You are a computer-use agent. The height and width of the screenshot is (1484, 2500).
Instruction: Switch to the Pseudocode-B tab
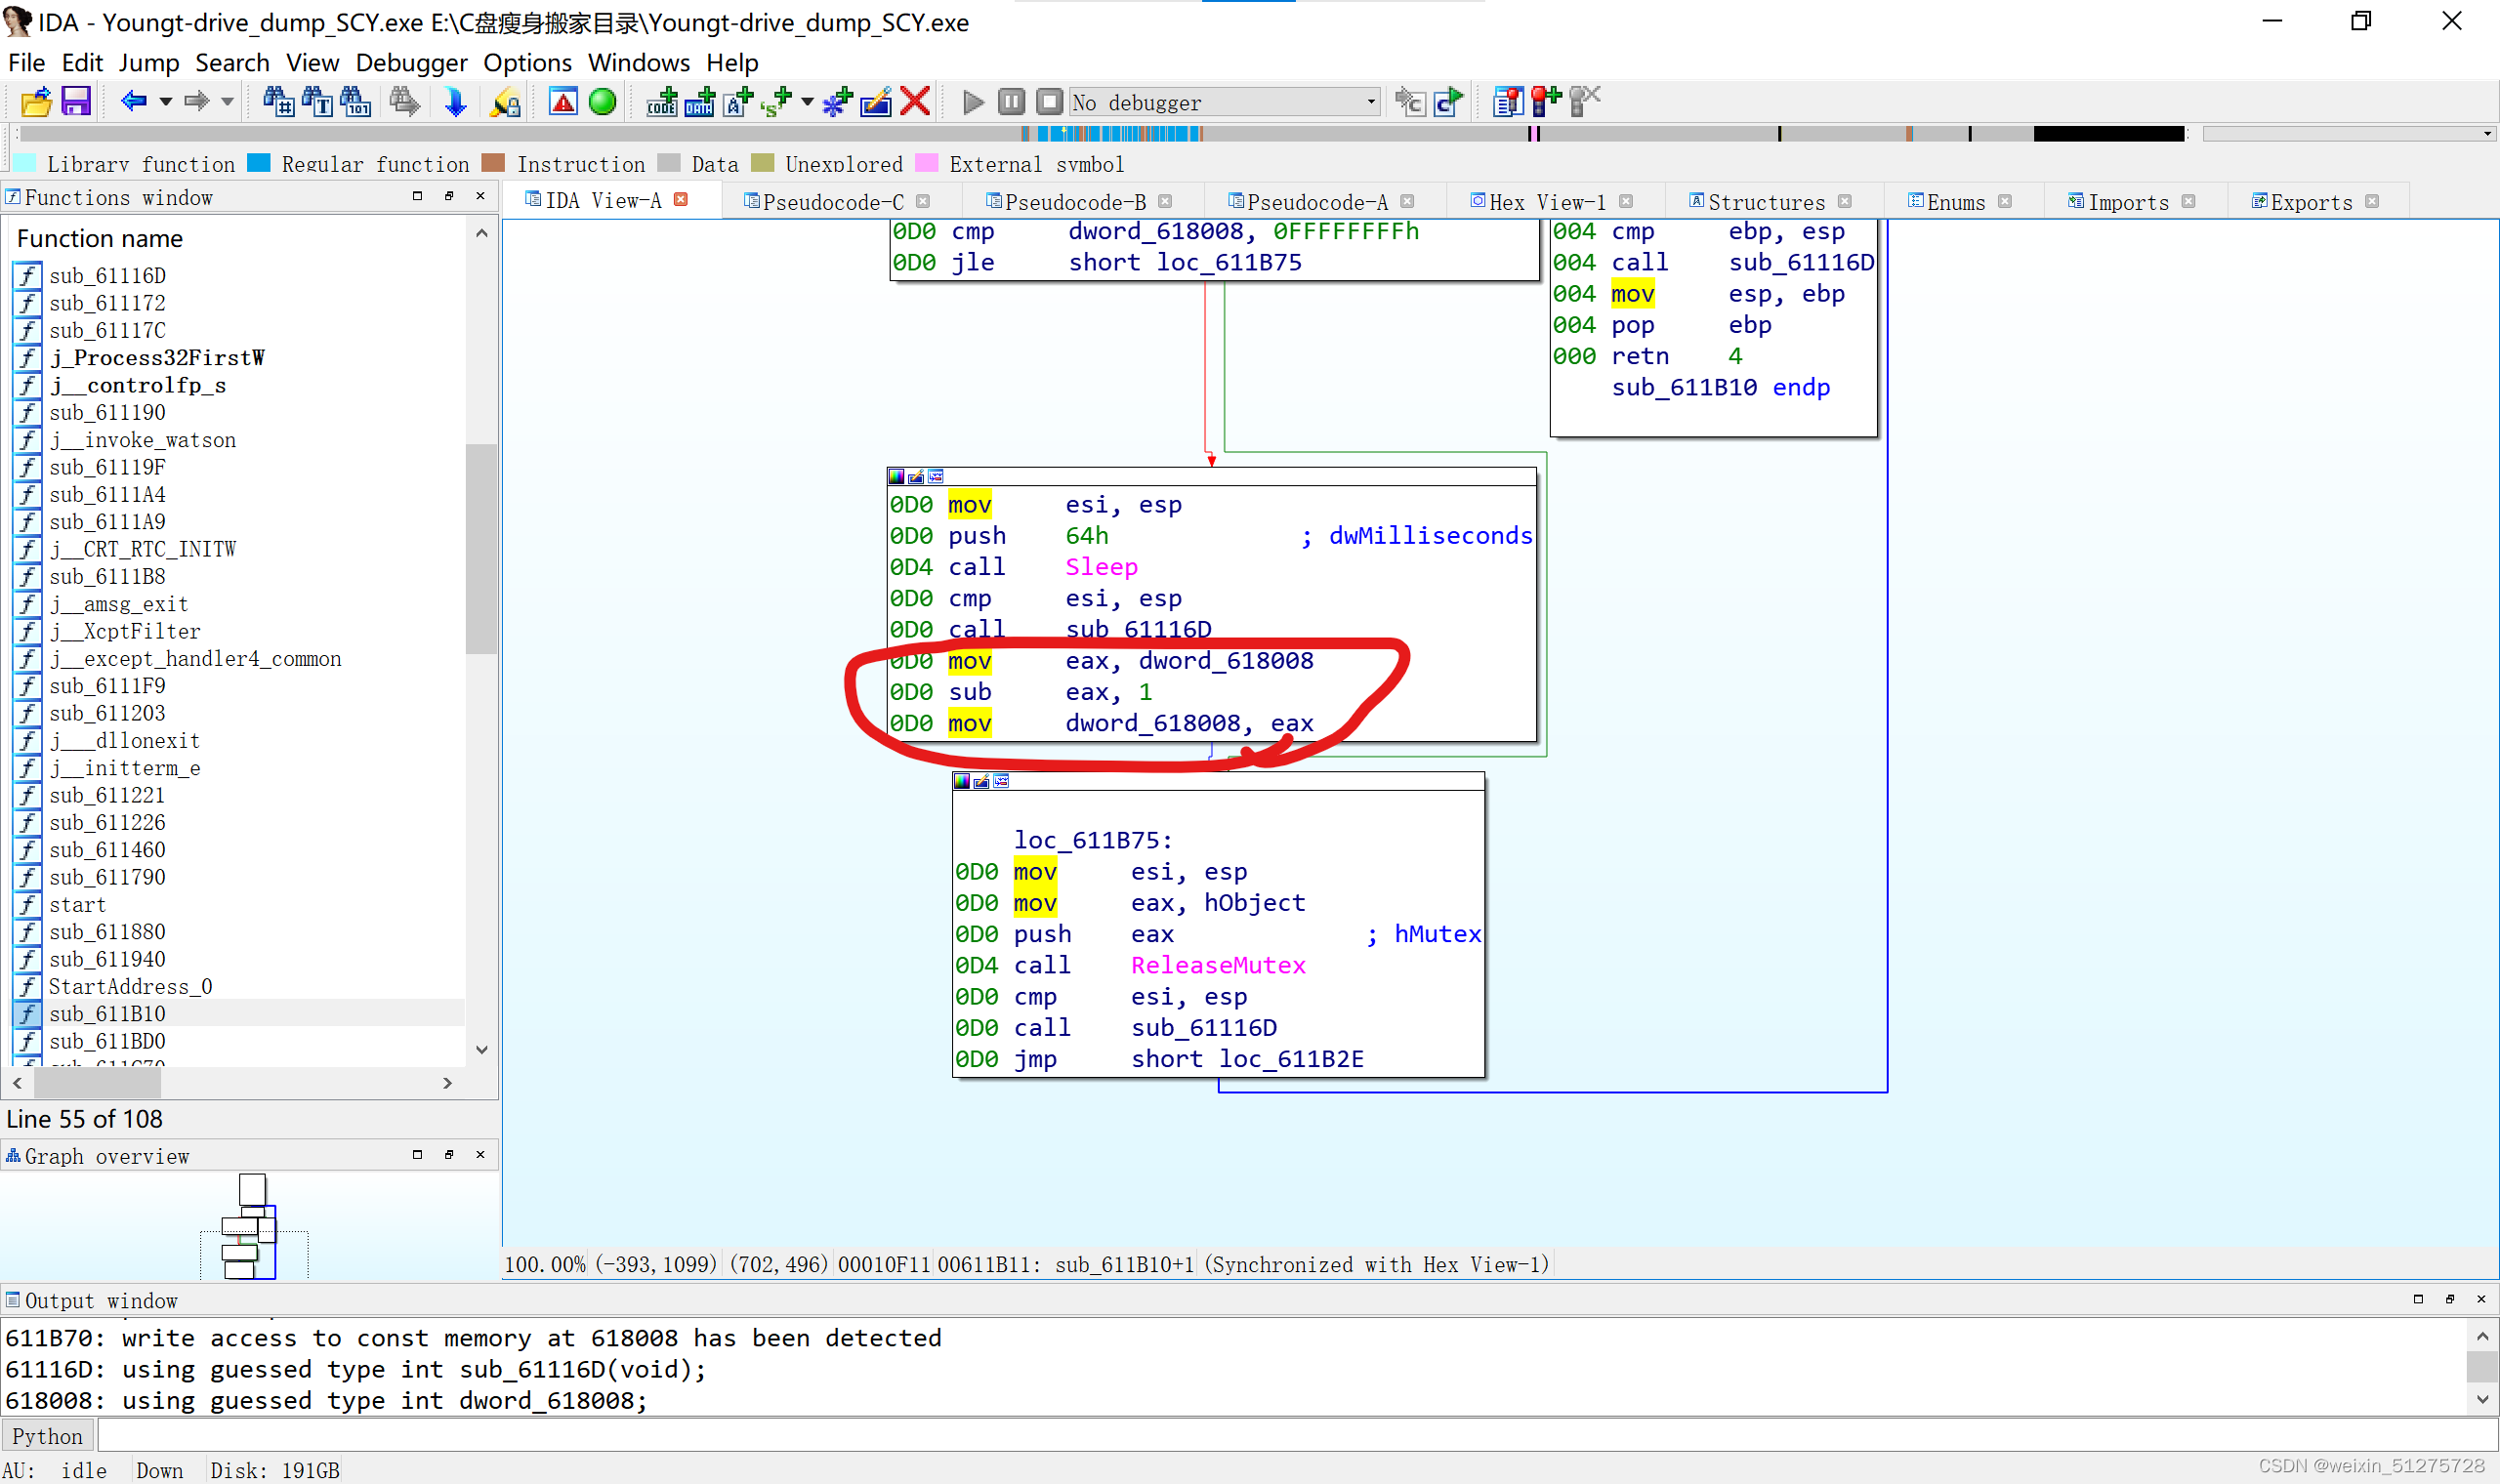[x=1077, y=202]
